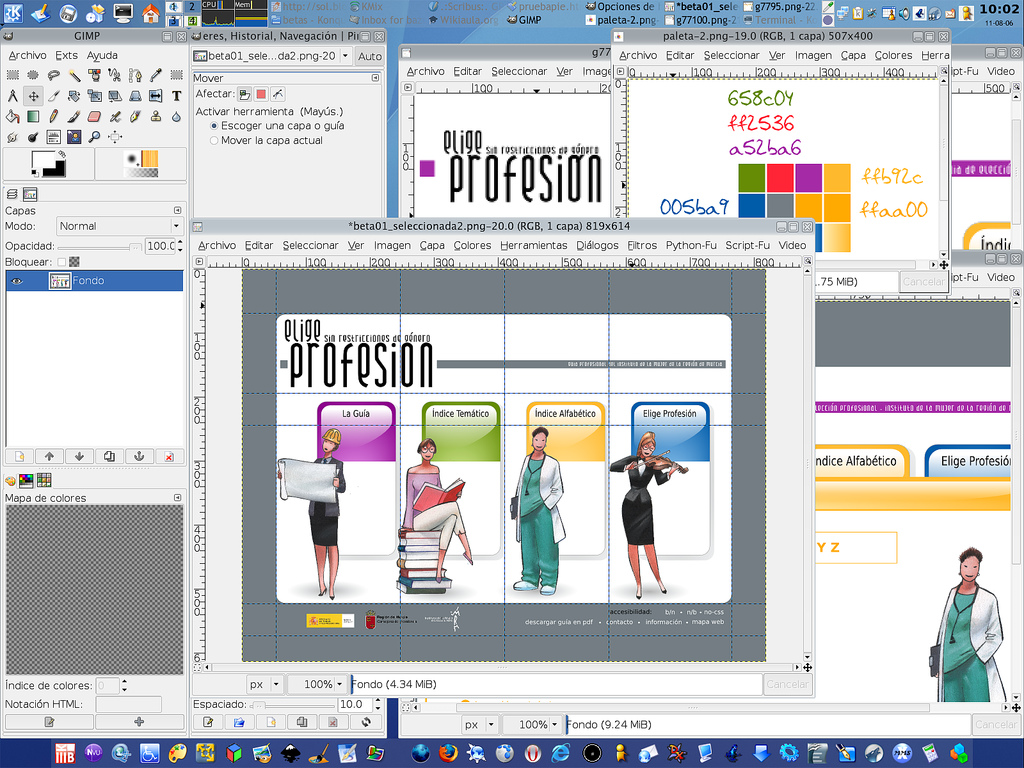This screenshot has height=768, width=1024.
Task: Open the 100% zoom dropdown in background image window
Action: point(533,724)
